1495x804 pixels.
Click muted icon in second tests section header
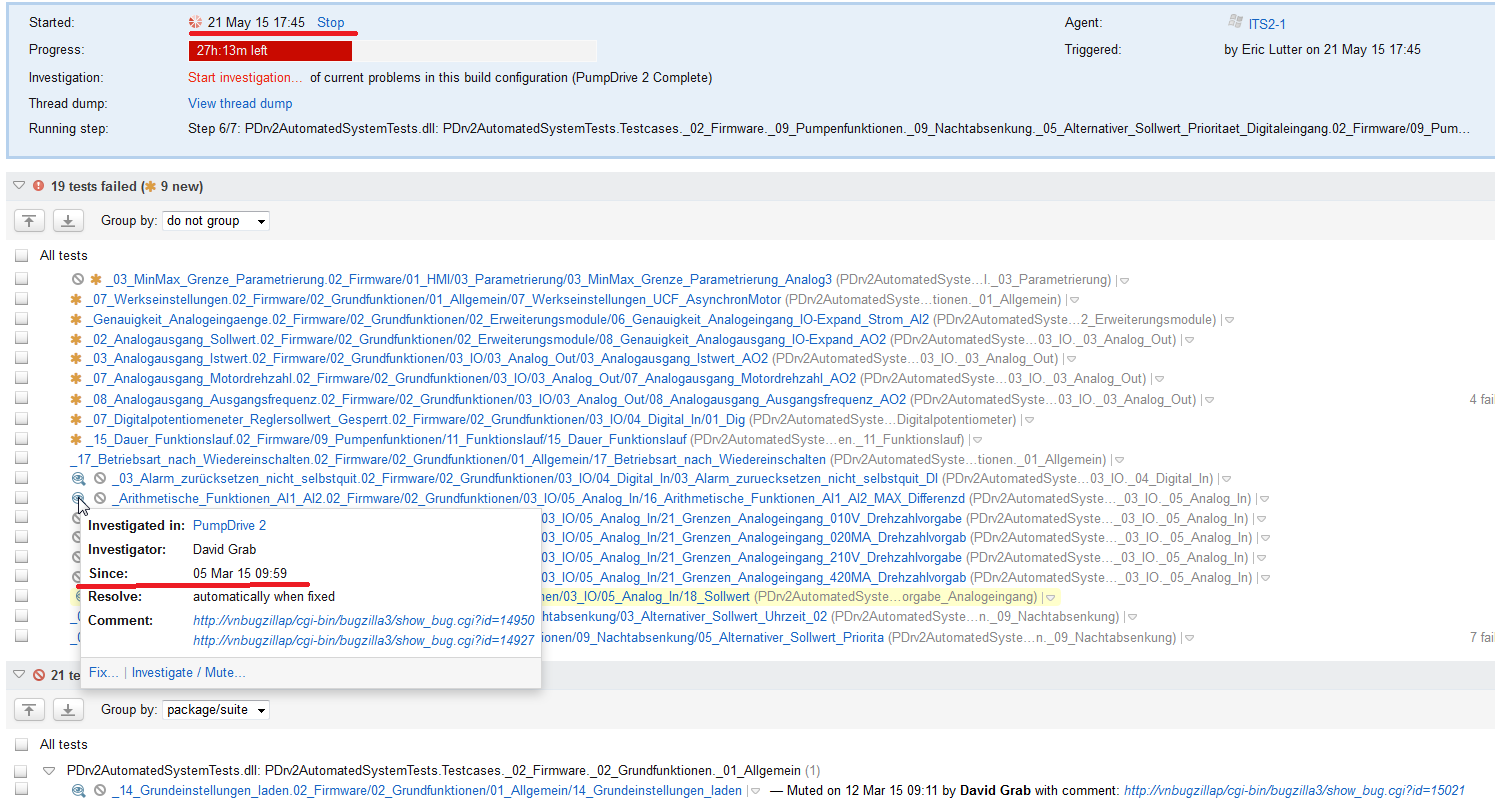(x=39, y=675)
